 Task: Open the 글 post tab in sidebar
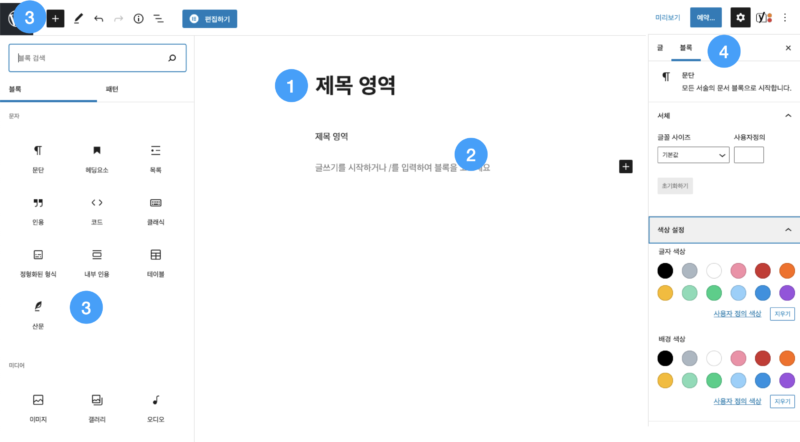pos(660,47)
